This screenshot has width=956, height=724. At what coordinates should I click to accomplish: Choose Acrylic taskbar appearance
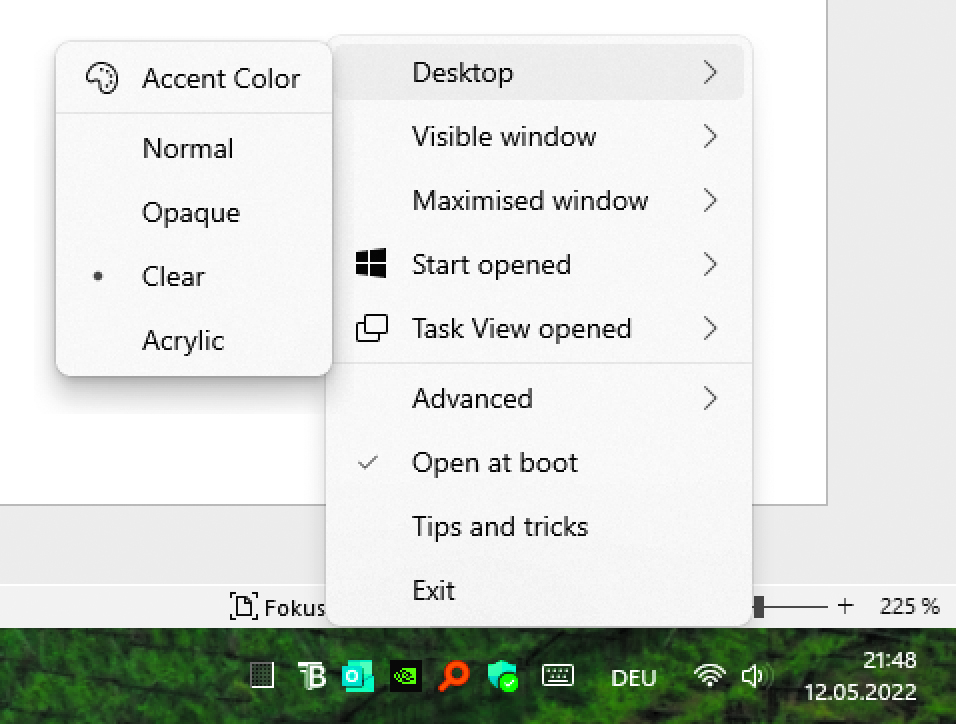coord(194,340)
